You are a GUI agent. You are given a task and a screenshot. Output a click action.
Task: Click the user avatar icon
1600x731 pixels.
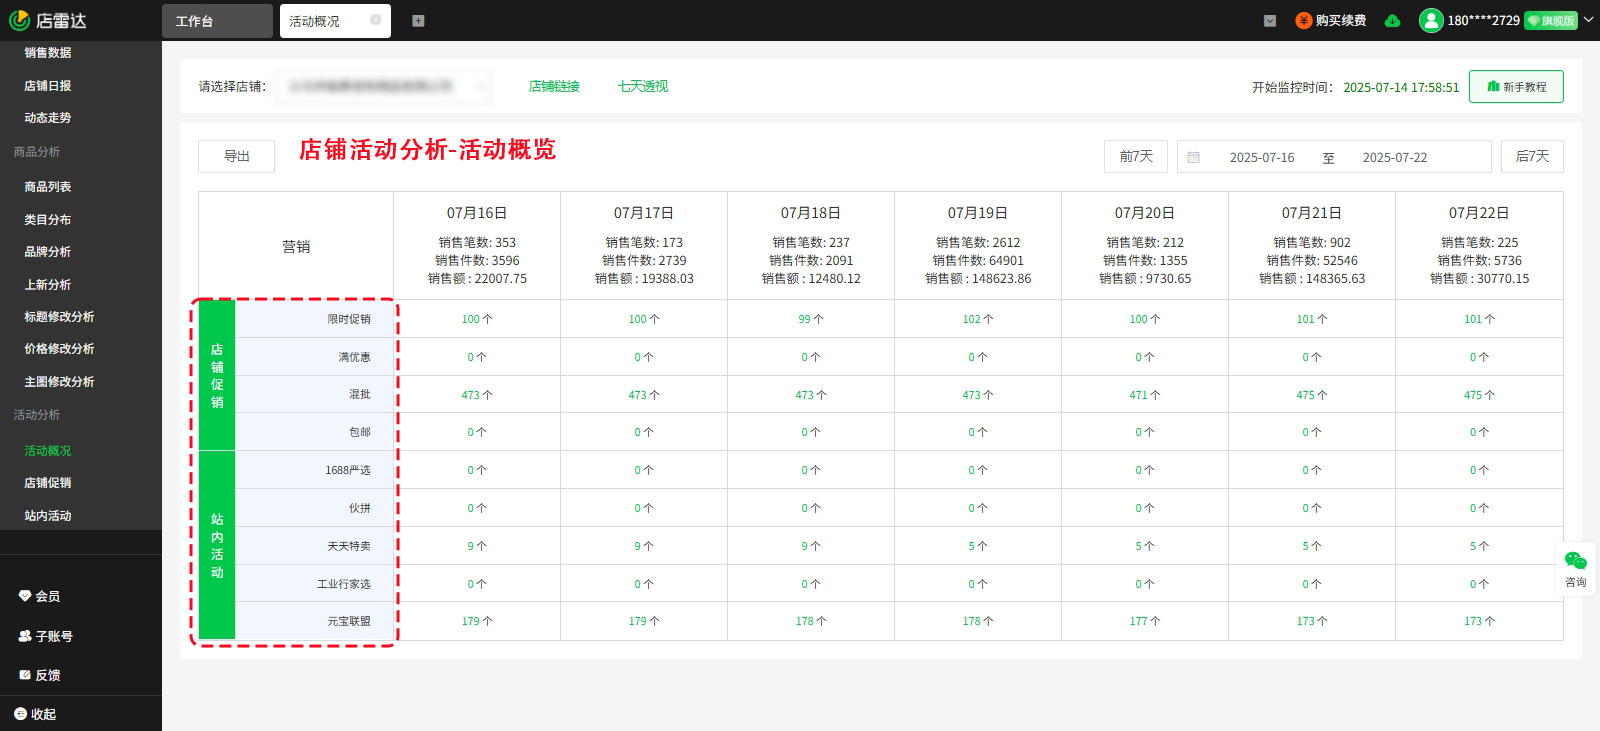point(1431,20)
